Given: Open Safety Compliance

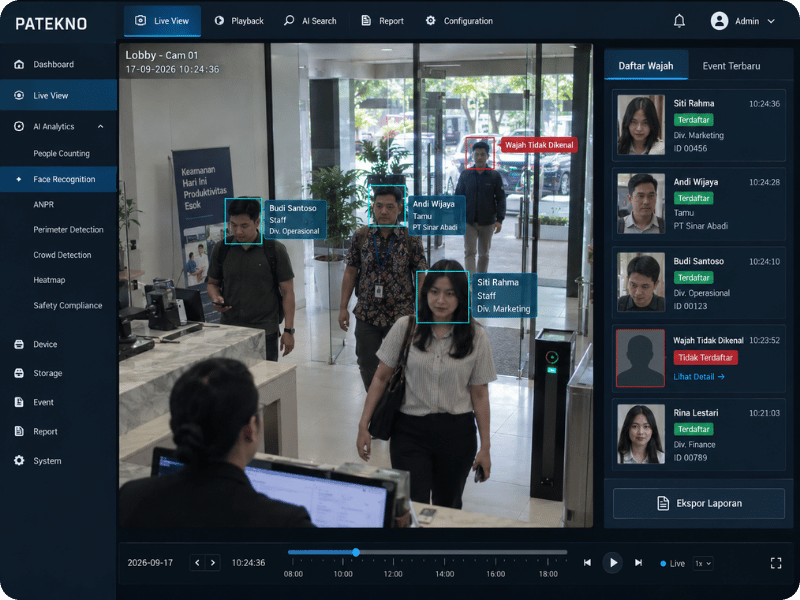Looking at the screenshot, I should point(68,305).
